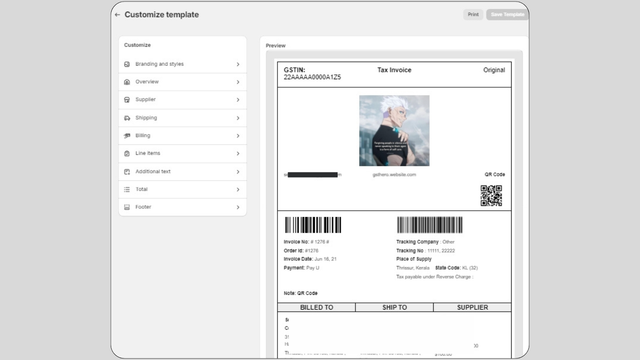
Task: Click the Branding and styles icon
Action: point(127,64)
